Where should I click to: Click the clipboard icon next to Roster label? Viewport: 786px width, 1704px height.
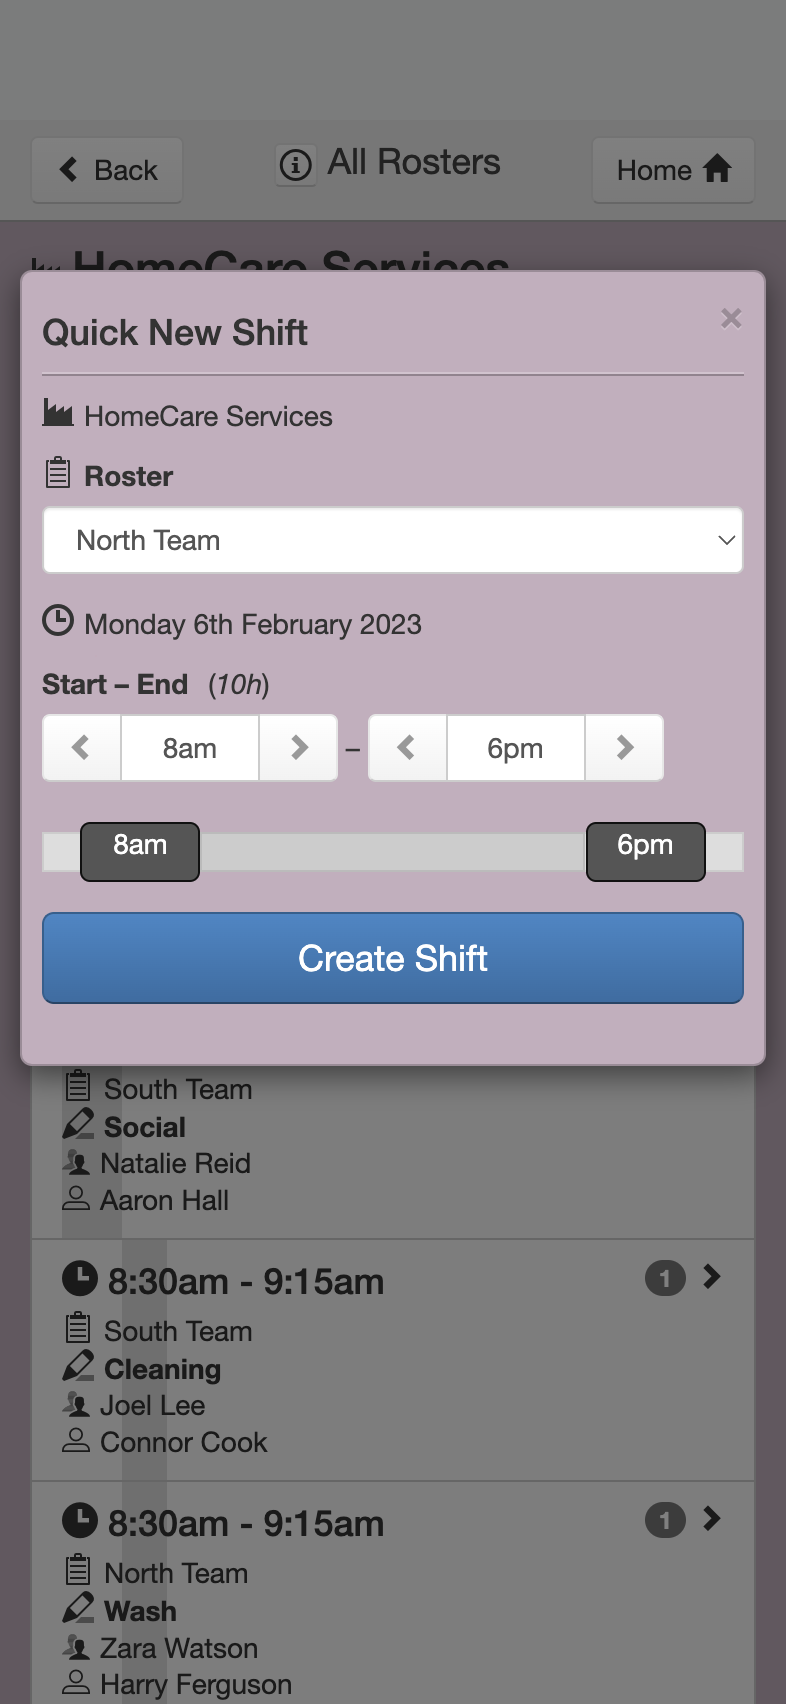58,473
